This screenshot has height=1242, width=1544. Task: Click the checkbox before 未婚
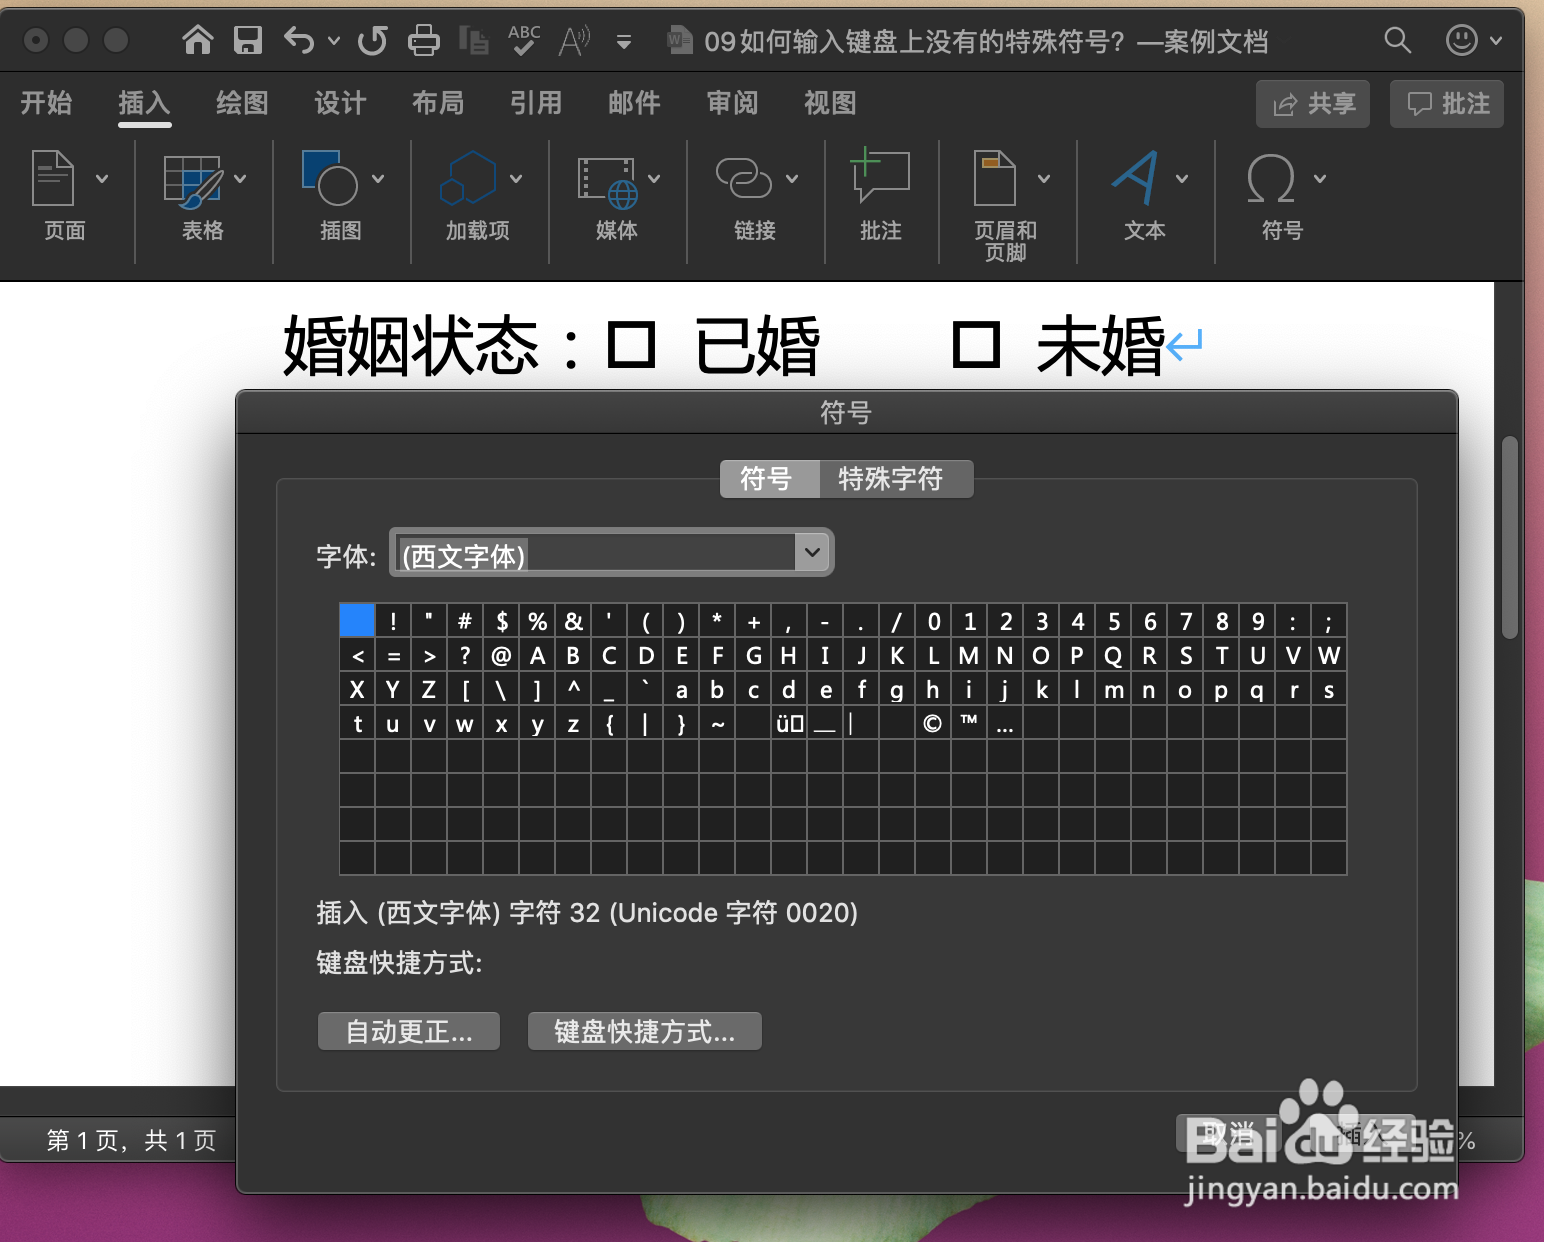click(x=976, y=345)
